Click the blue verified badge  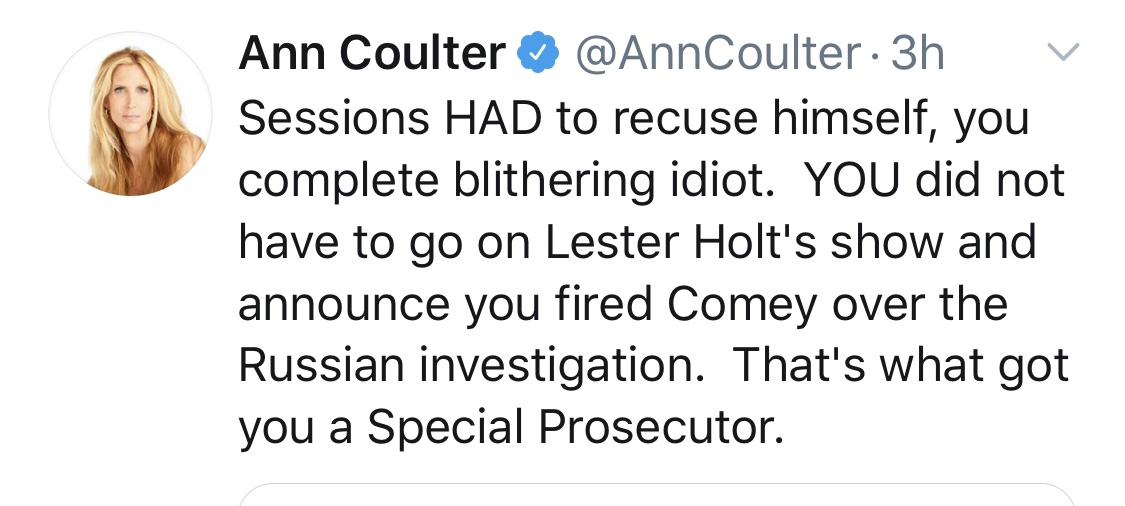[536, 56]
